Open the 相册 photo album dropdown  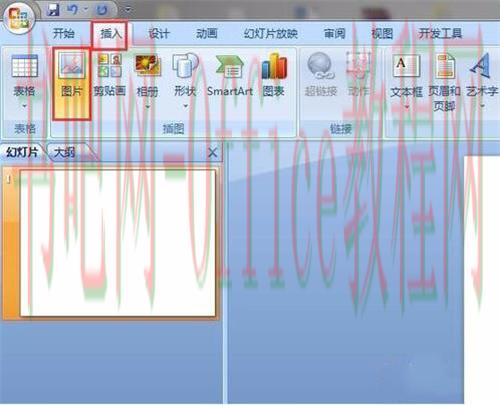point(148,106)
